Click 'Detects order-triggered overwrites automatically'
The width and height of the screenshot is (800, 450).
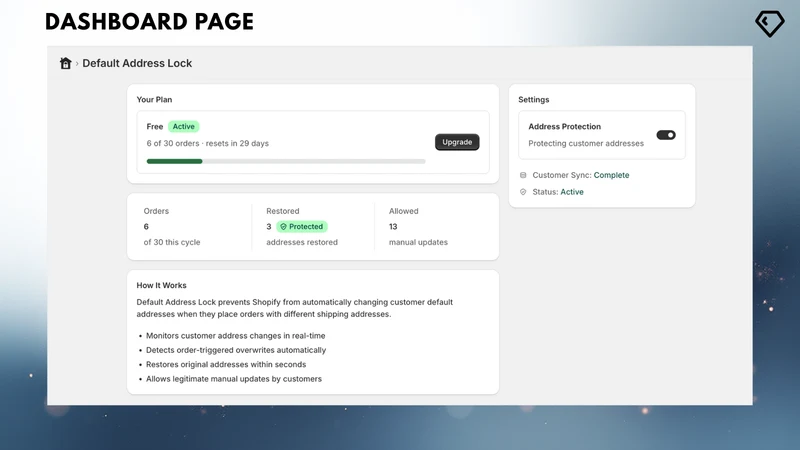(x=236, y=350)
